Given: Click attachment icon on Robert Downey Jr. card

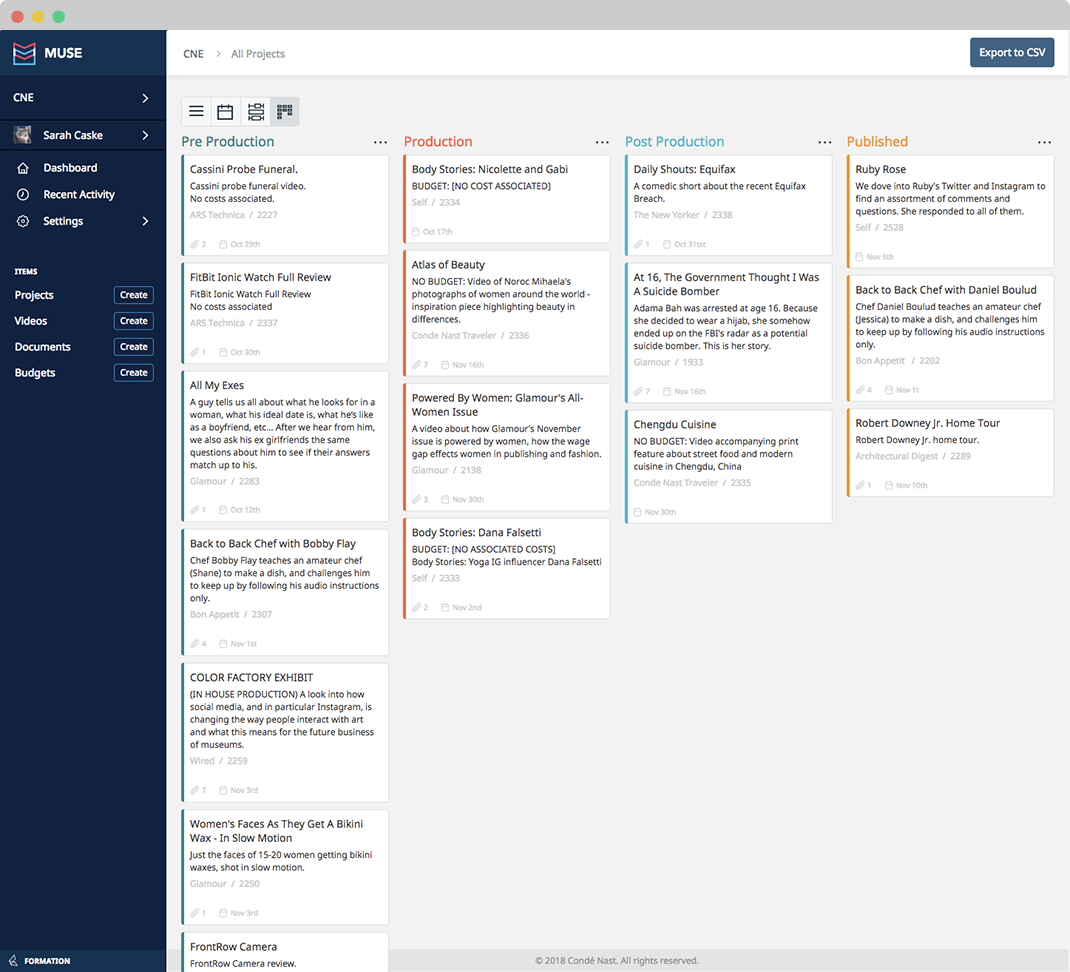Looking at the screenshot, I should pyautogui.click(x=860, y=485).
